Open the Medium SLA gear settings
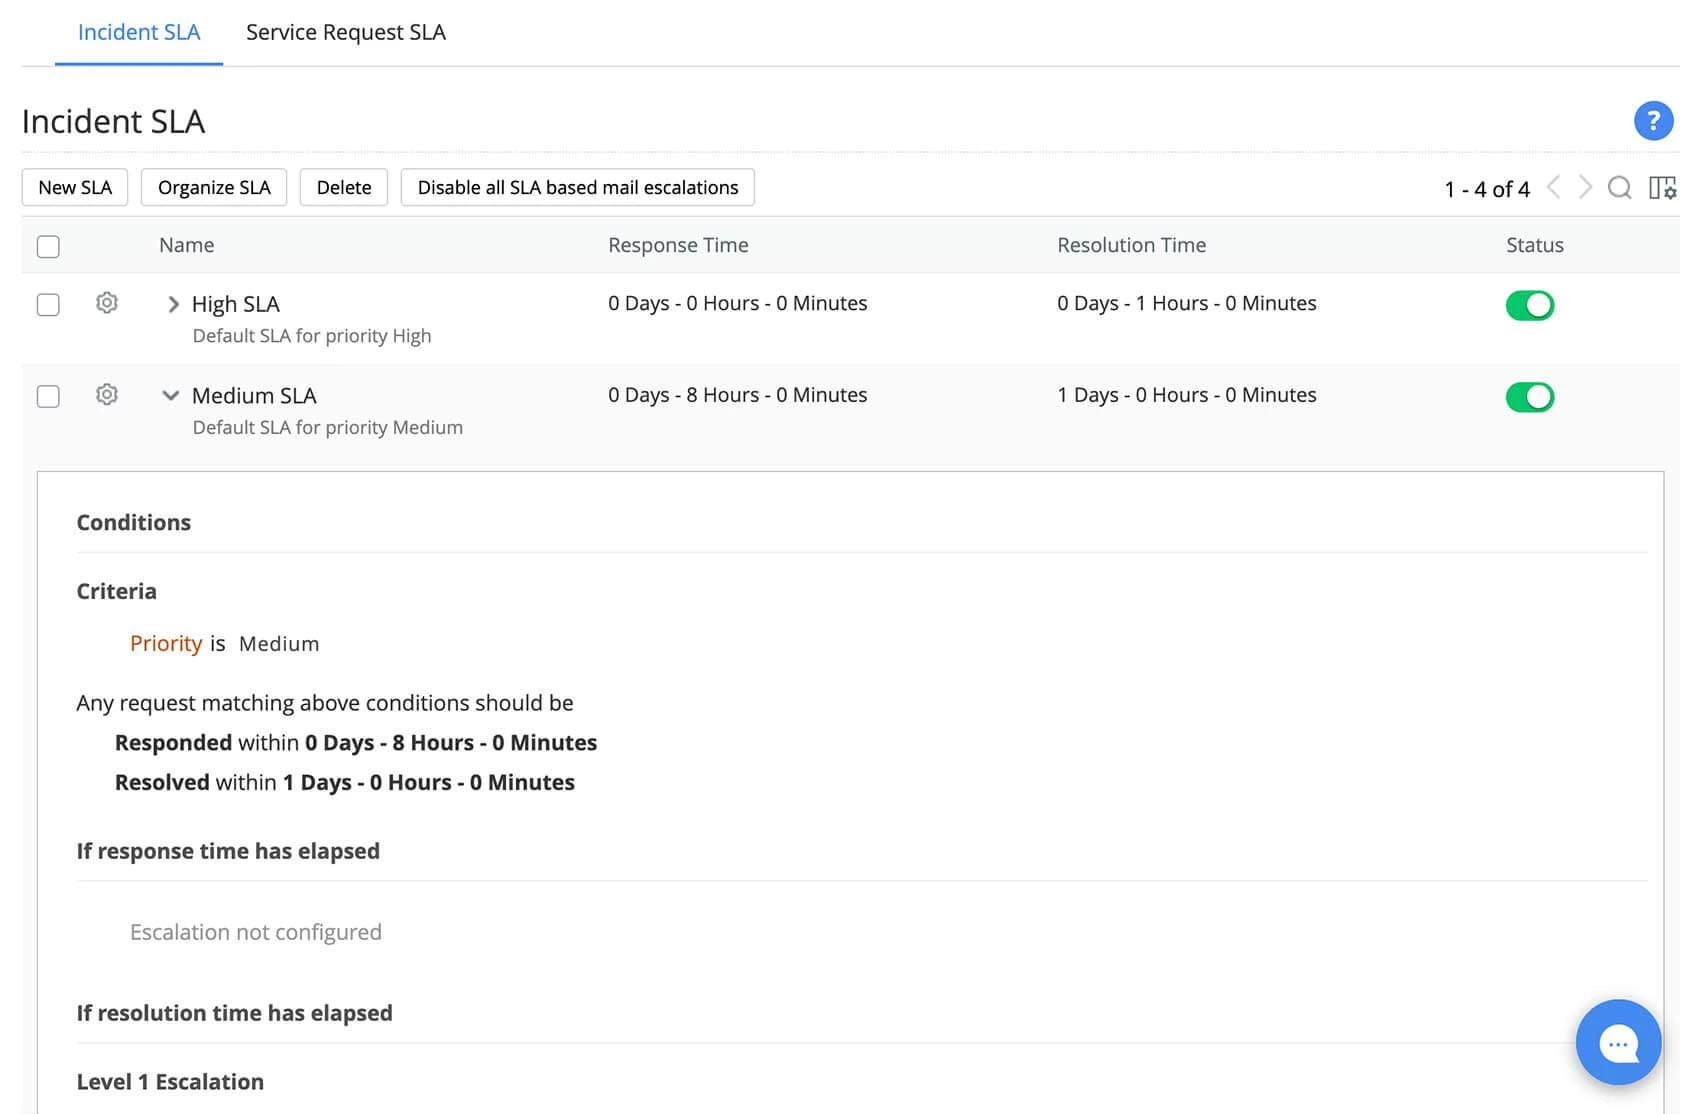Viewport: 1700px width, 1114px height. coord(107,395)
